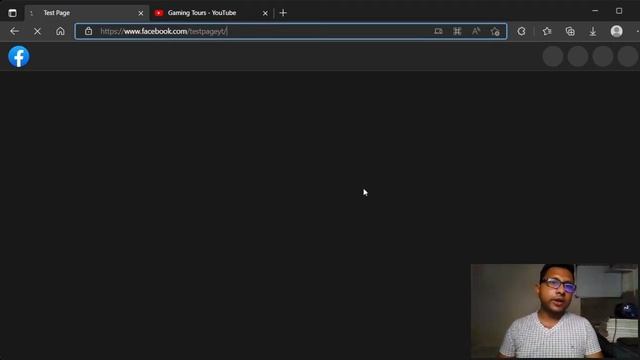Open the tab actions menu
This screenshot has height=360, width=640.
[x=12, y=13]
